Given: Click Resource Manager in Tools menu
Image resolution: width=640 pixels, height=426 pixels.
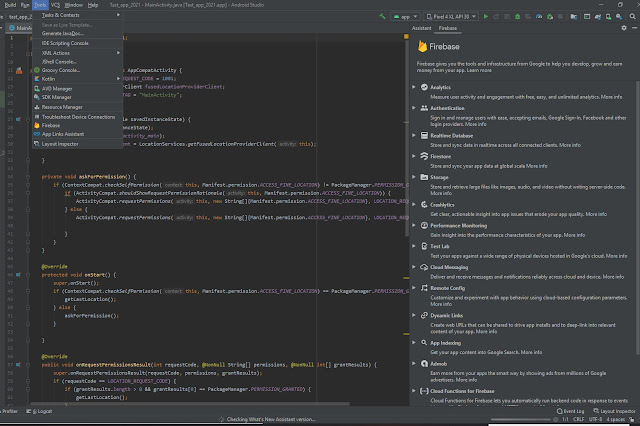Looking at the screenshot, I should click(x=62, y=106).
